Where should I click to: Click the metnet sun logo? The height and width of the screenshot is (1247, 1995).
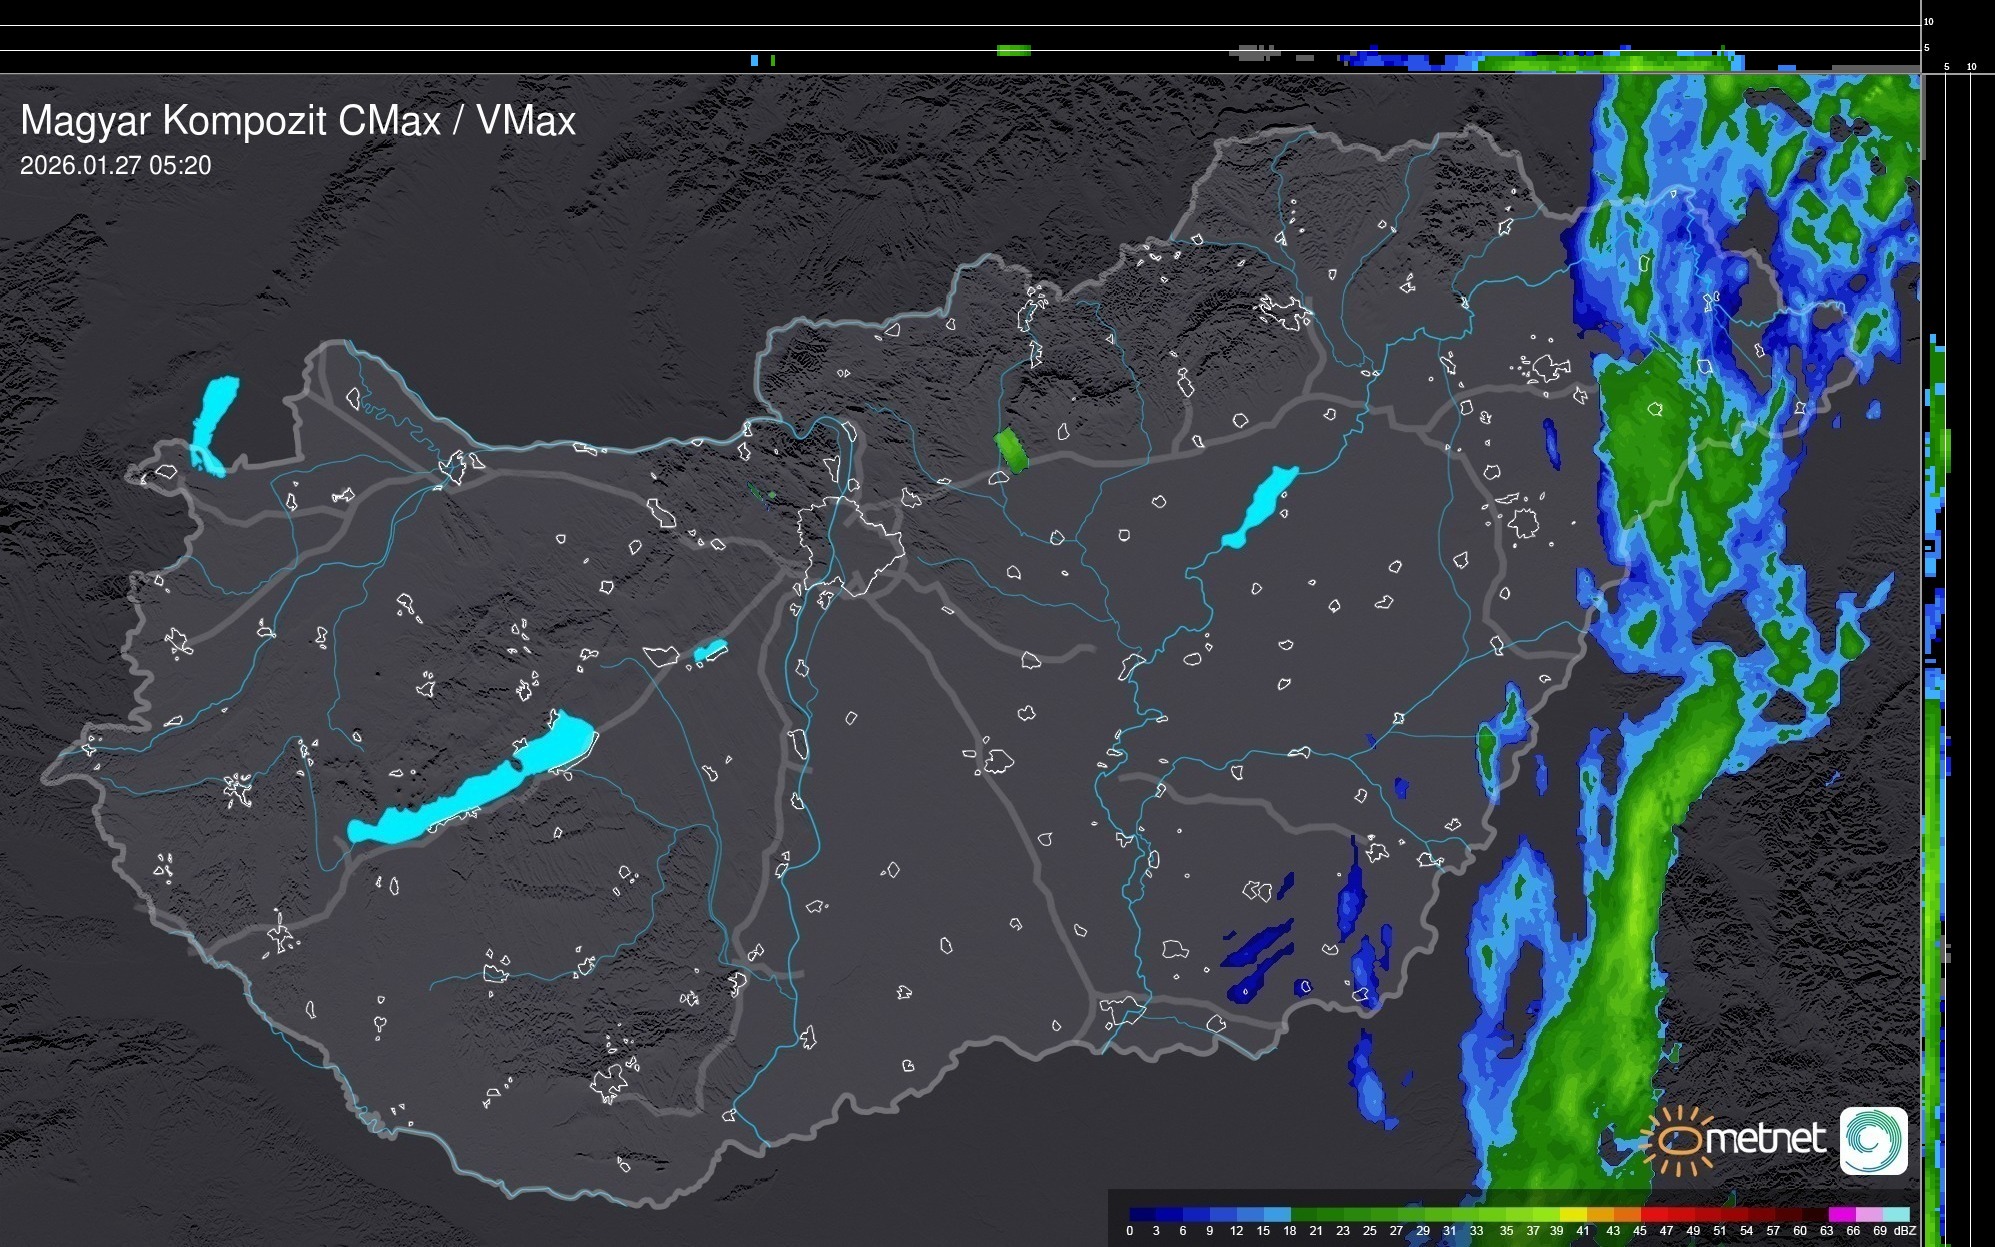coord(1678,1140)
